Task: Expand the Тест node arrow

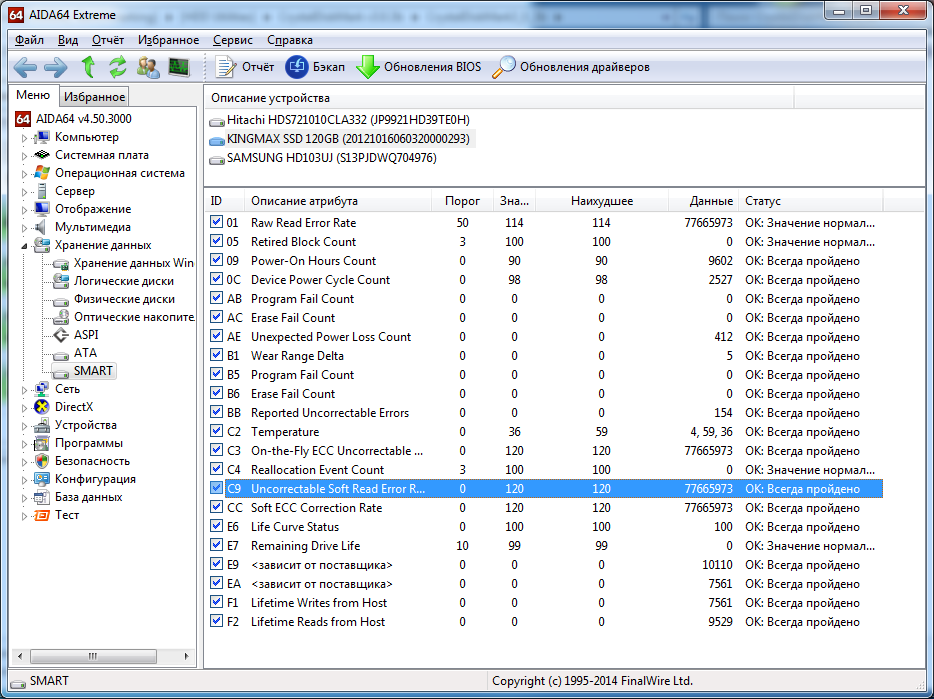Action: click(x=24, y=515)
